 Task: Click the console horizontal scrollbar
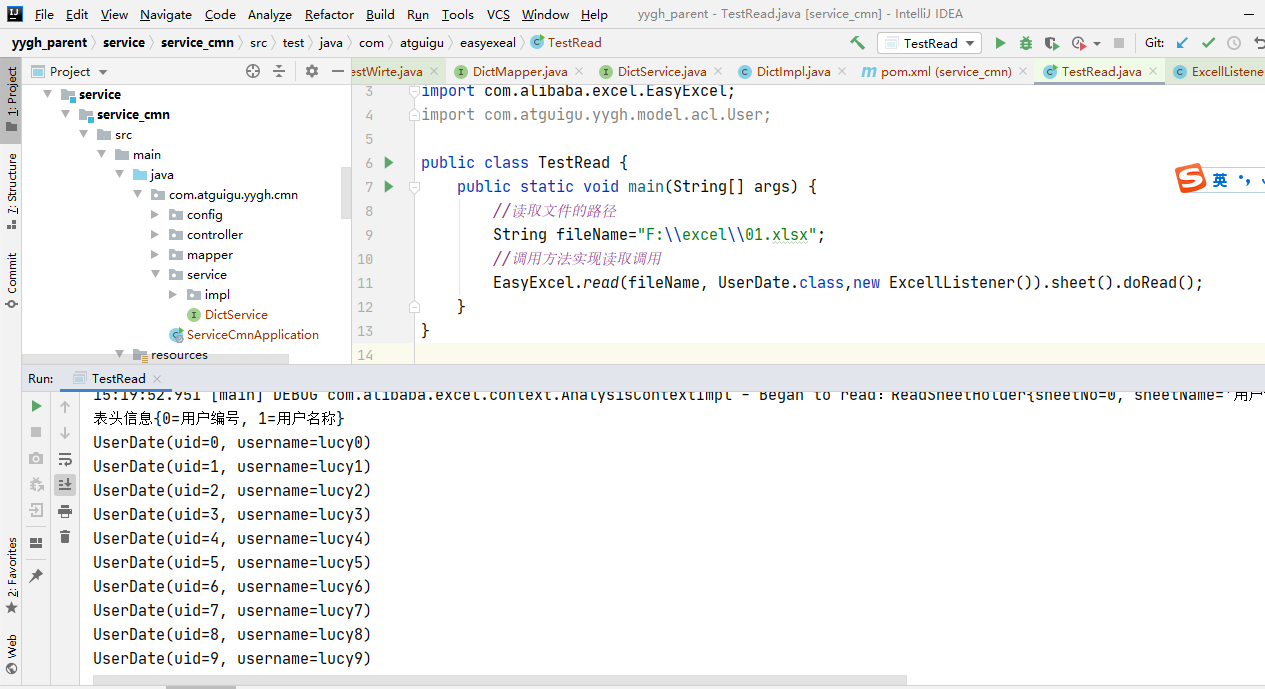(x=500, y=680)
